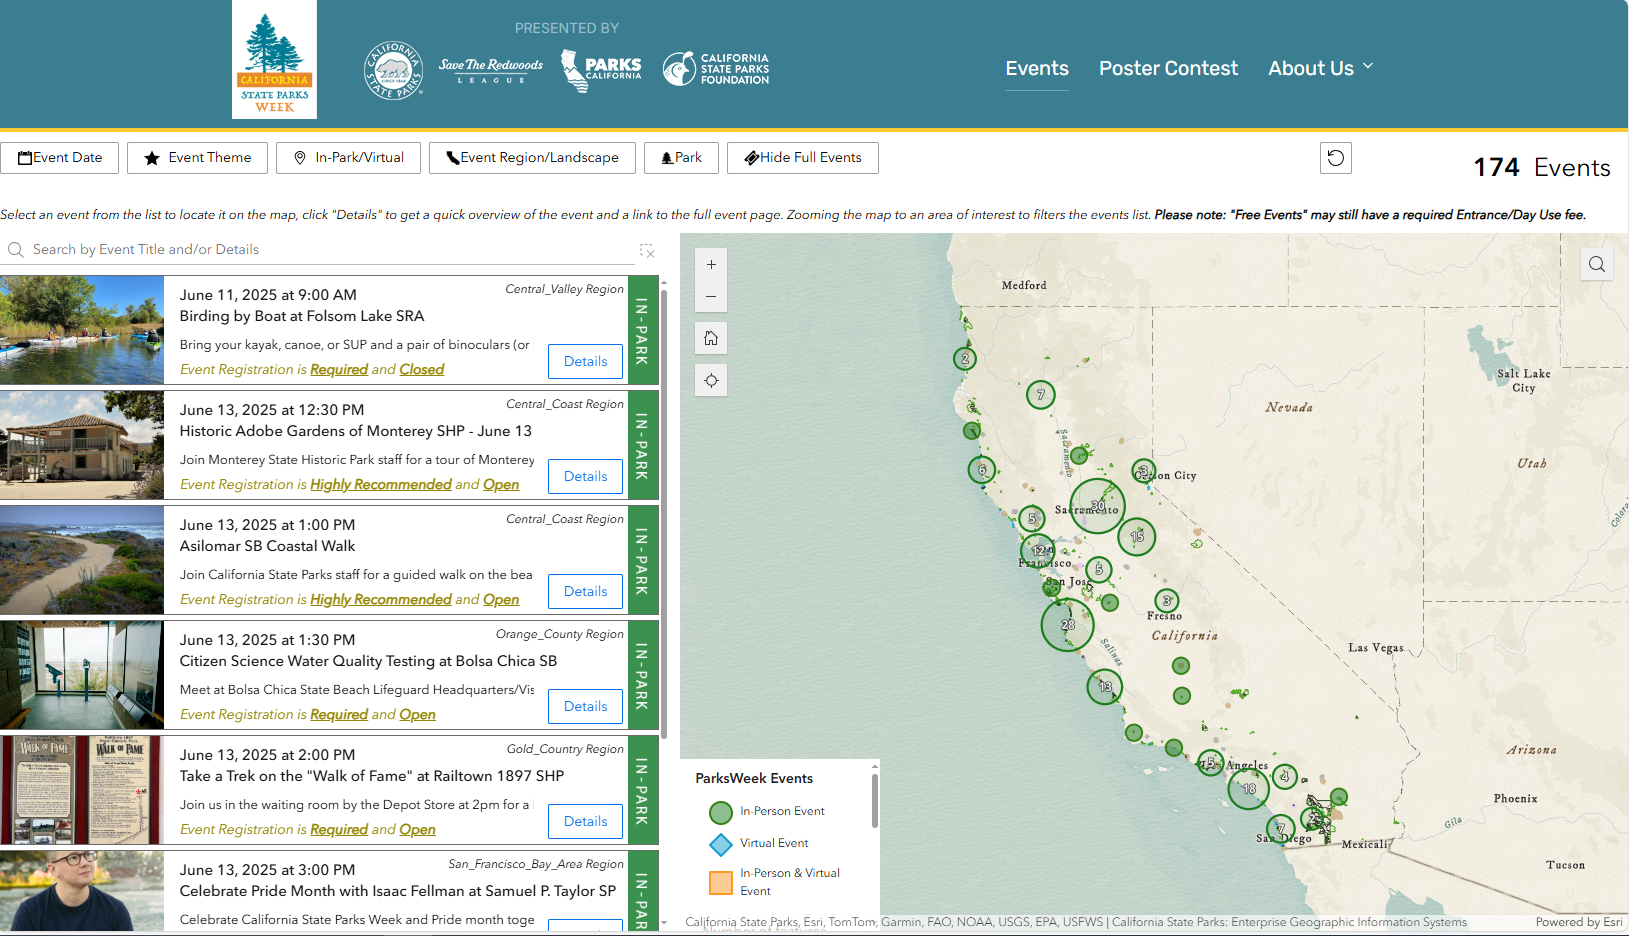The image size is (1629, 936).
Task: Click Details for Asilomar SB Coastal Walk
Action: click(x=585, y=591)
